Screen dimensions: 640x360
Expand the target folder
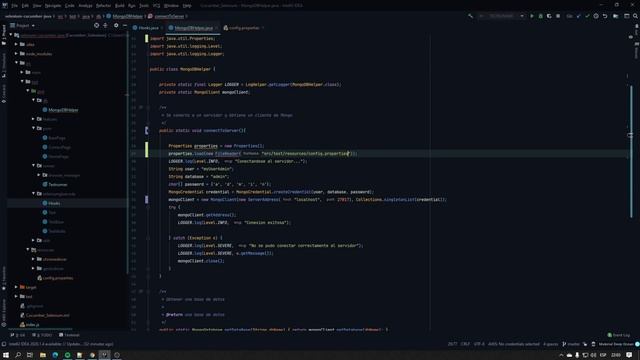pos(16,287)
